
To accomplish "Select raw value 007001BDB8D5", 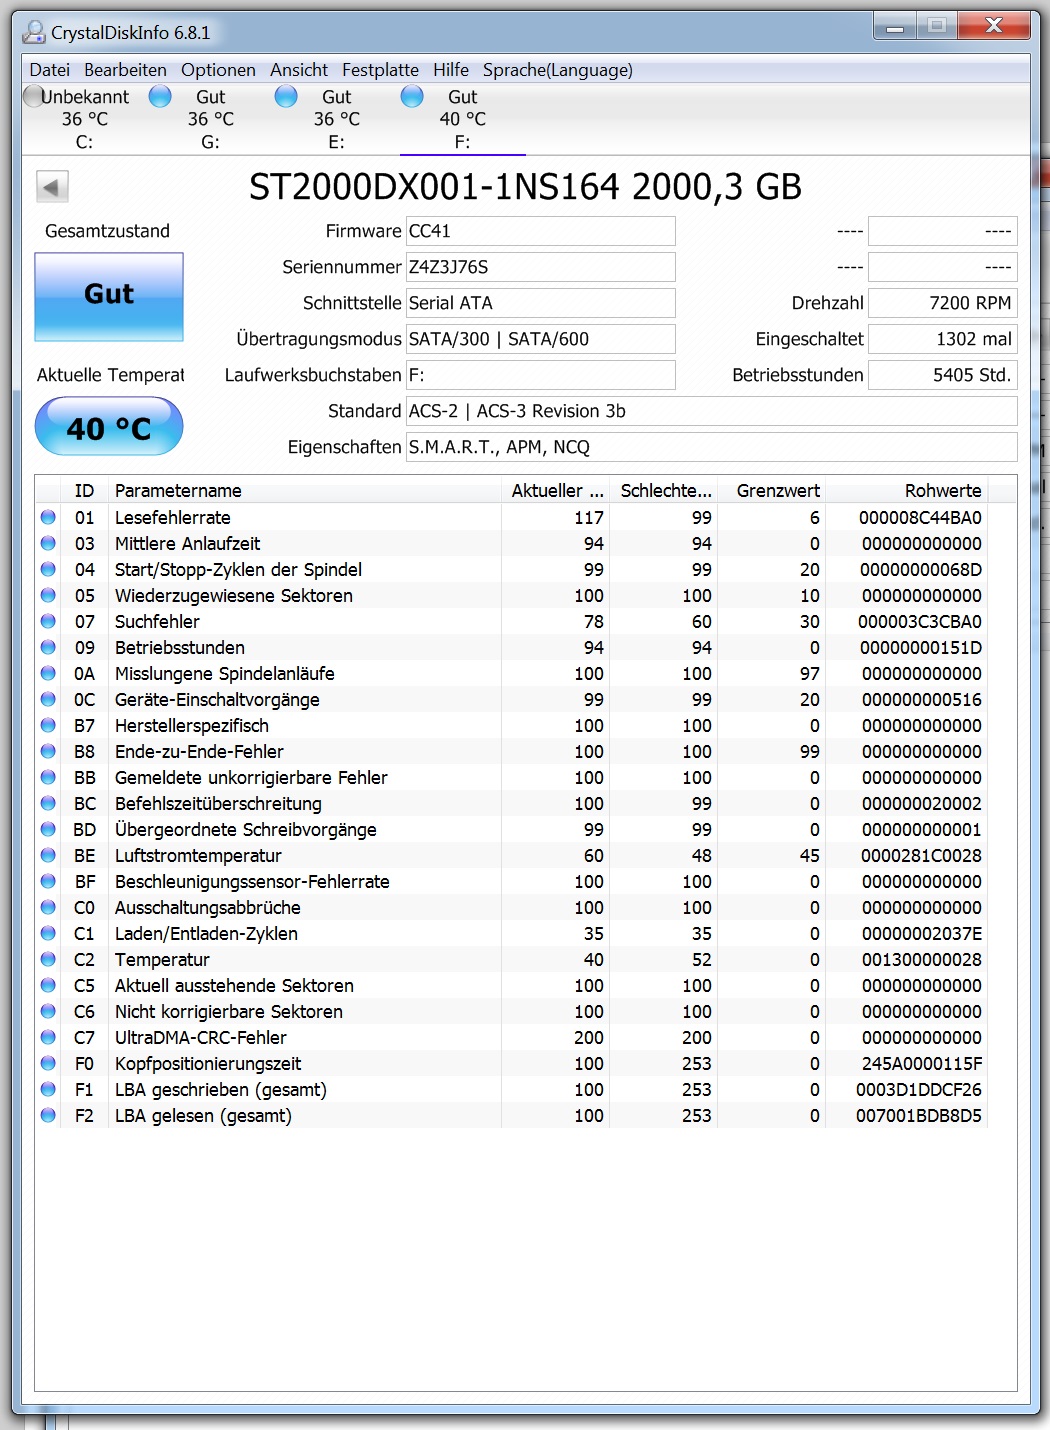I will 919,1115.
